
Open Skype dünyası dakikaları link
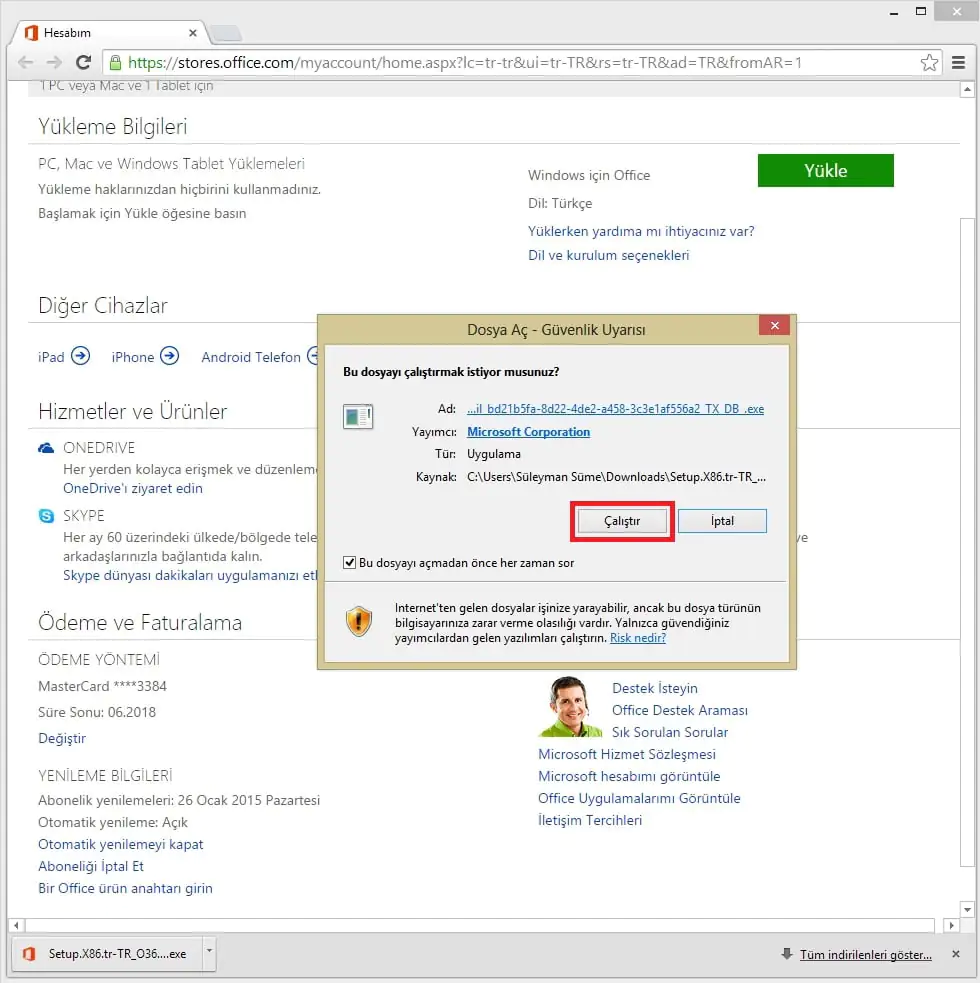tap(190, 576)
